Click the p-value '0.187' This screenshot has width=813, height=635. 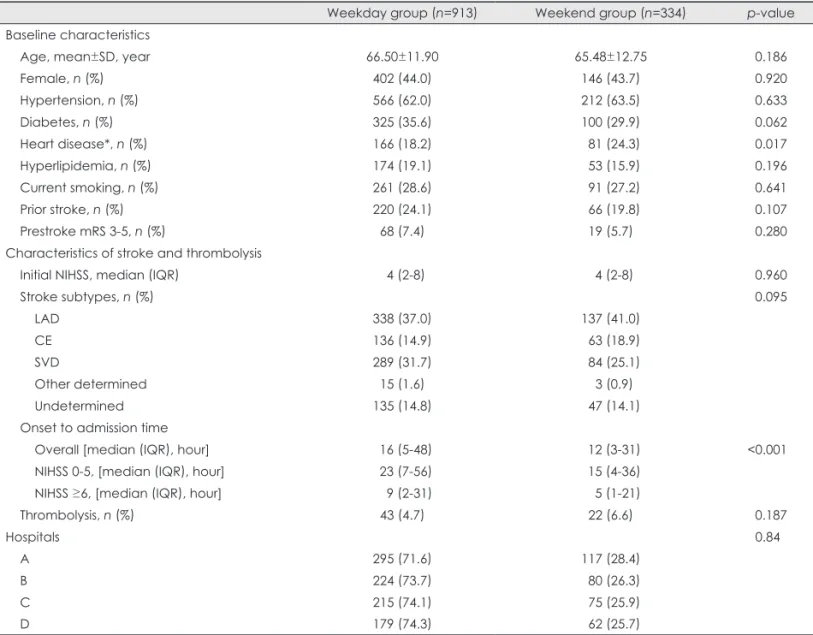tap(770, 515)
